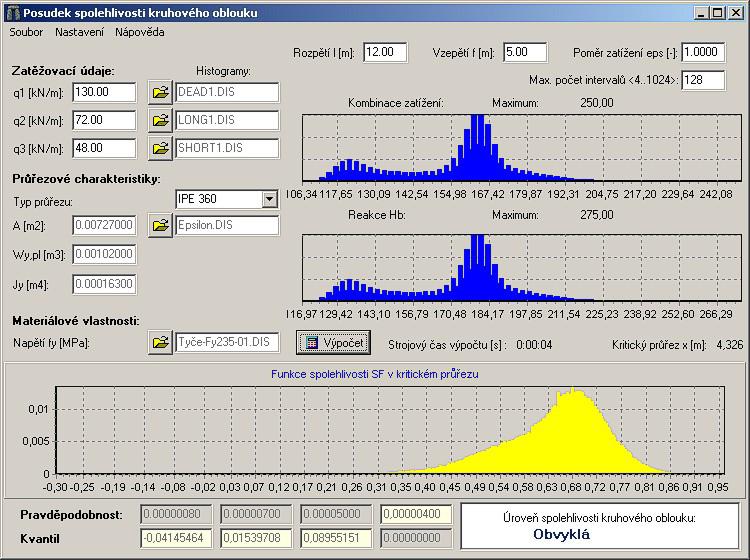Browse for the Epsilon.DIS histogram file
This screenshot has width=750, height=560.
[160, 225]
